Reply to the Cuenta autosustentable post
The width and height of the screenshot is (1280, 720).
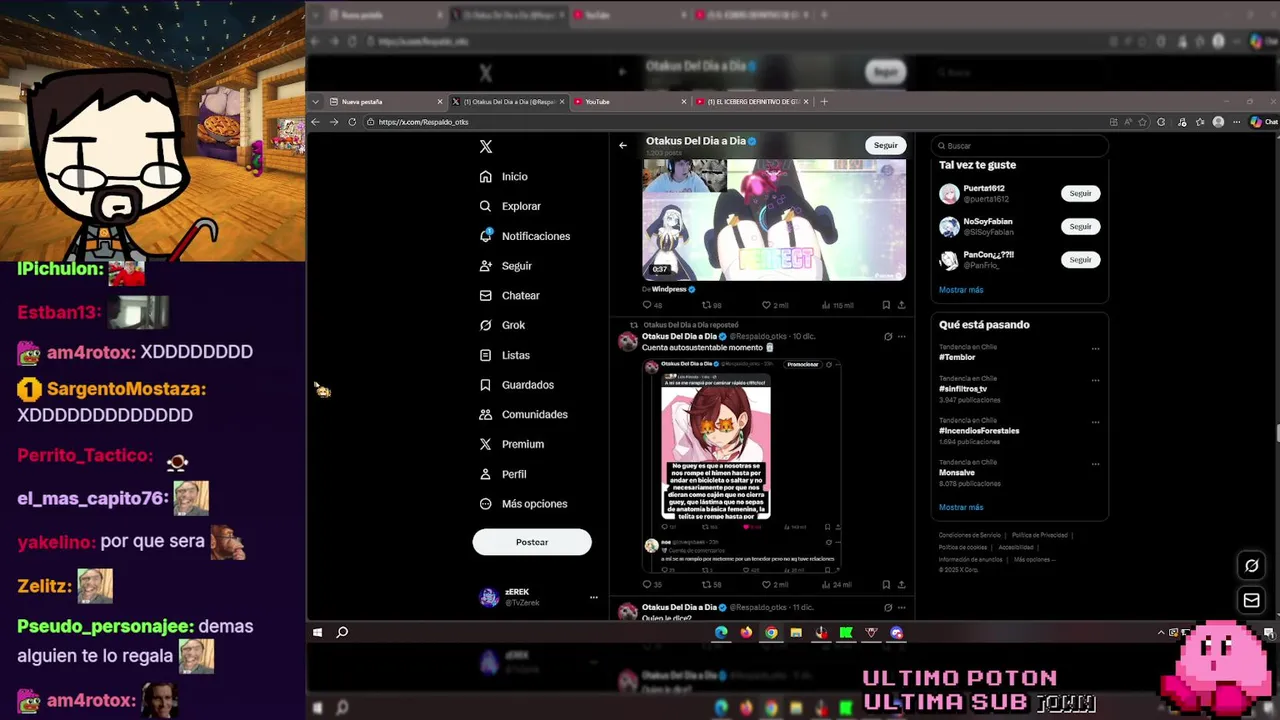pyautogui.click(x=652, y=585)
